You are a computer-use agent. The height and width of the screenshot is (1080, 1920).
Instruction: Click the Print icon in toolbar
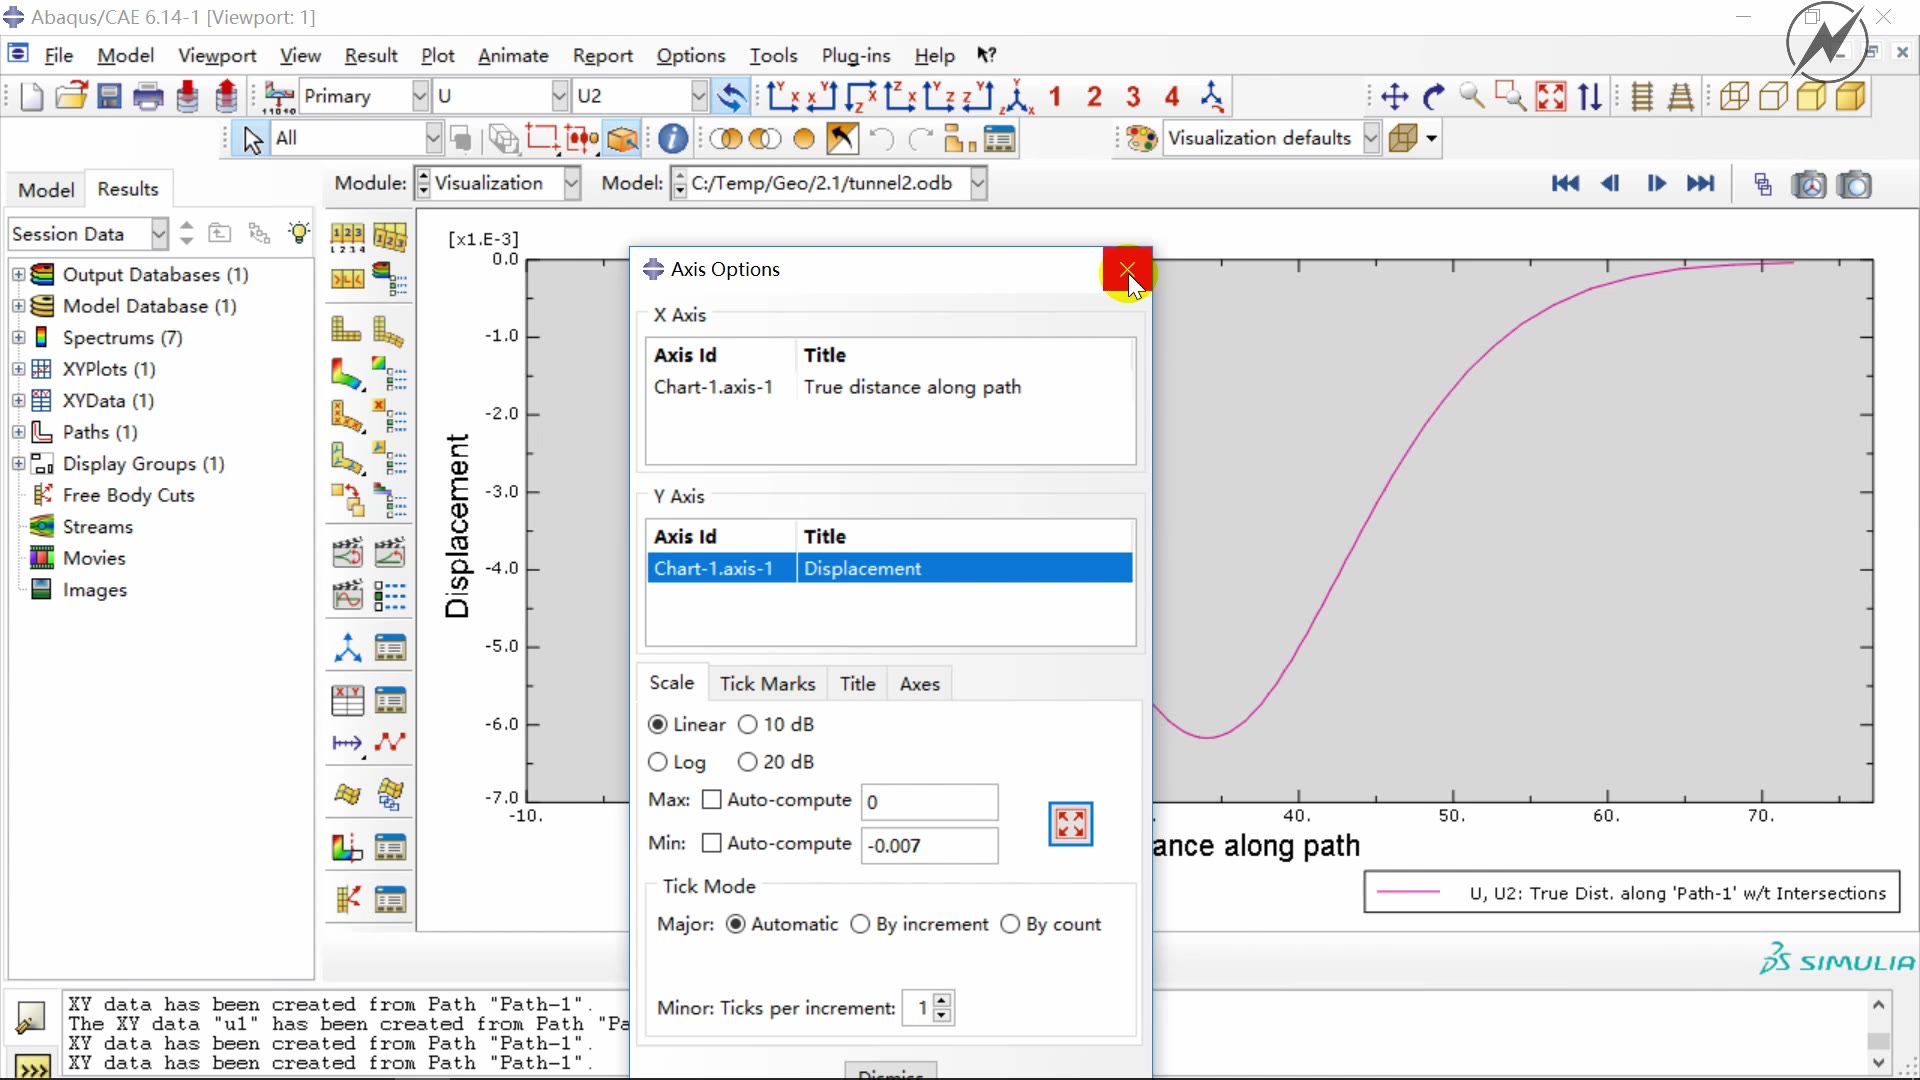(x=148, y=96)
